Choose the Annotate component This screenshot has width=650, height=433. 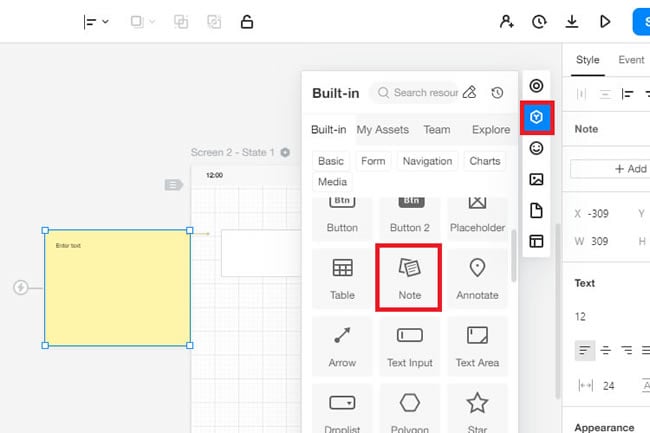point(477,278)
